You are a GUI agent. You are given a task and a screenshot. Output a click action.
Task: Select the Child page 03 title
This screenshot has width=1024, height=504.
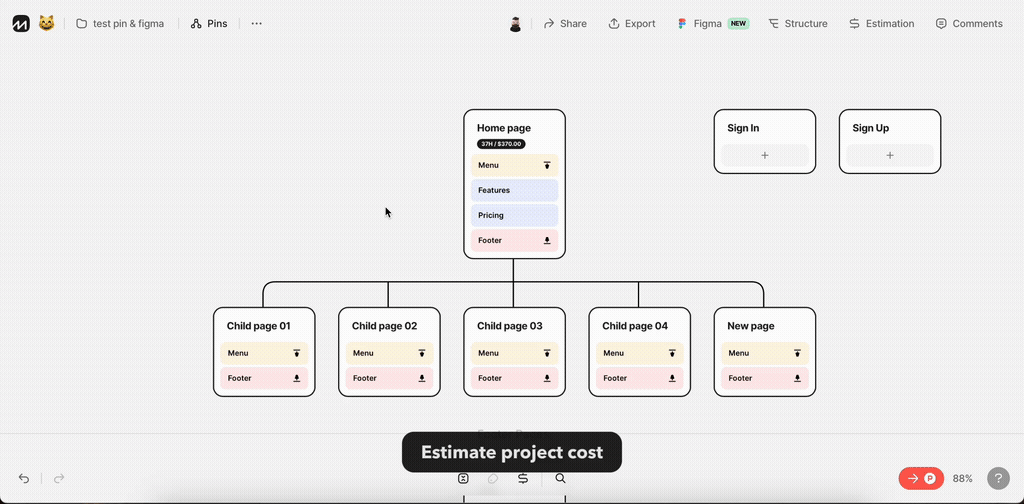tap(509, 326)
